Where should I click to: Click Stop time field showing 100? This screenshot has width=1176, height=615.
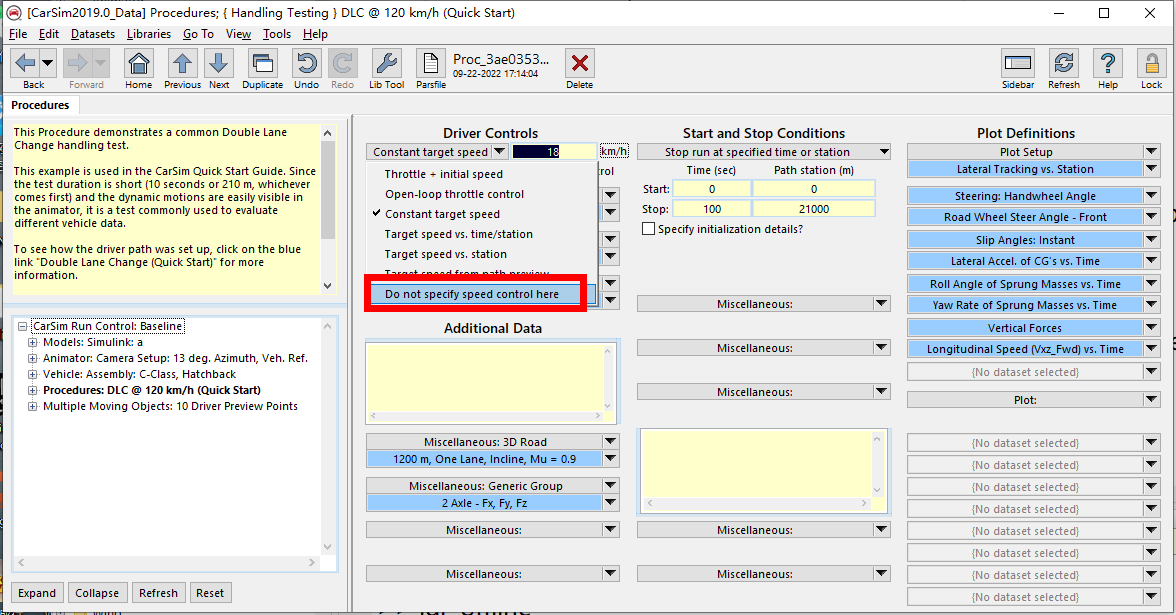[x=712, y=209]
